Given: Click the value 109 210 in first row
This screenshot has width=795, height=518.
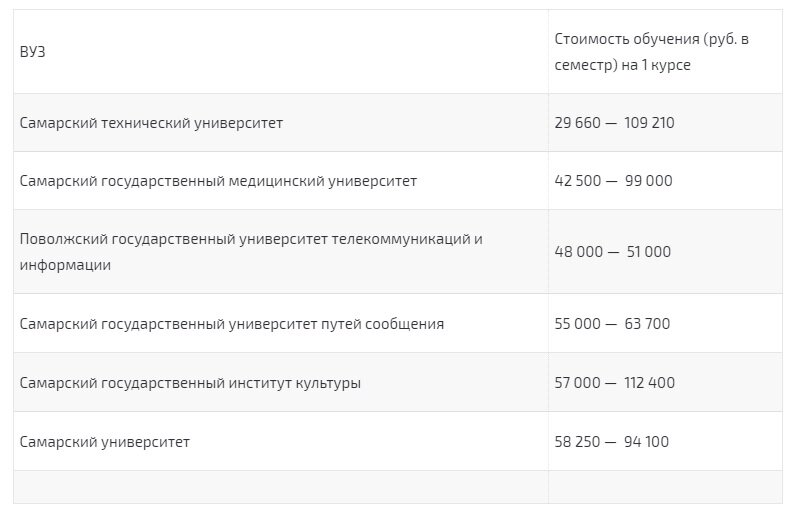Looking at the screenshot, I should [649, 123].
